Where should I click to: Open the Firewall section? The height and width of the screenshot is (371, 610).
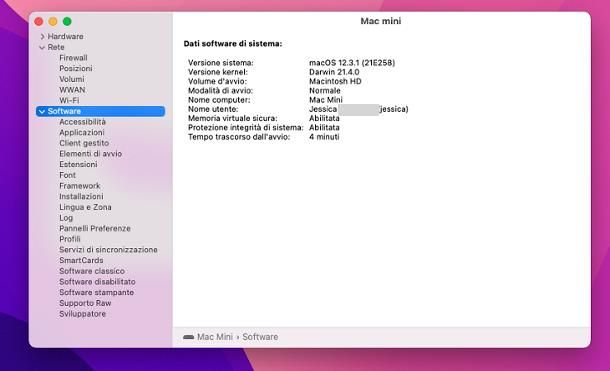point(73,58)
